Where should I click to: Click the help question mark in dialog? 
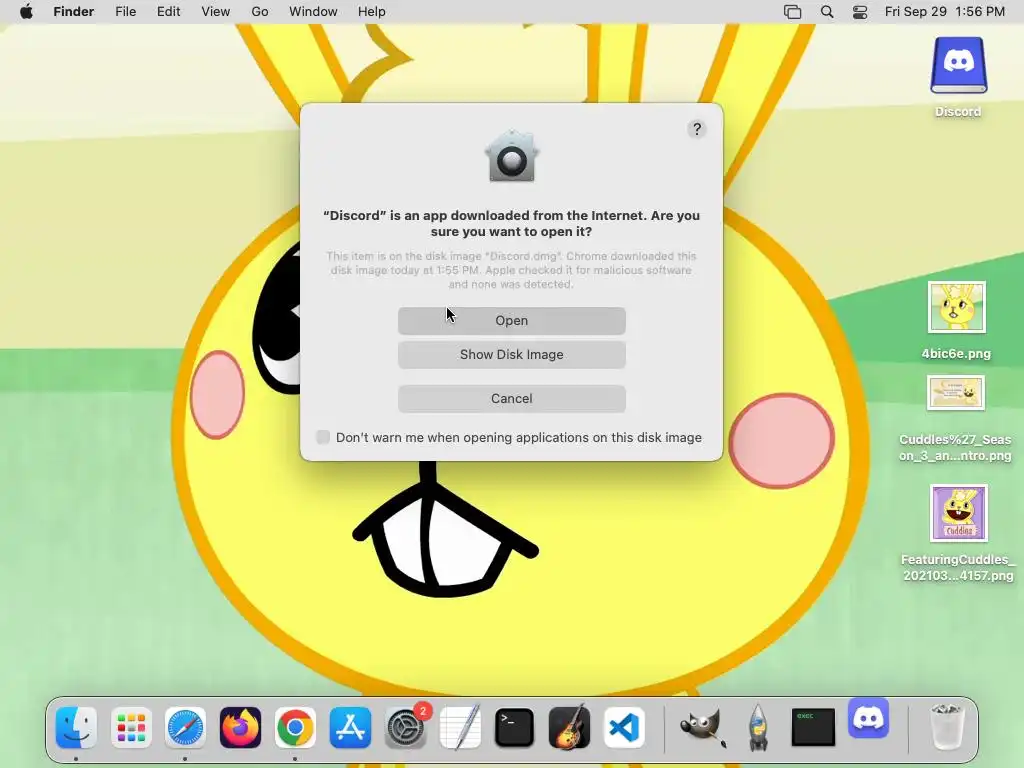pos(697,129)
